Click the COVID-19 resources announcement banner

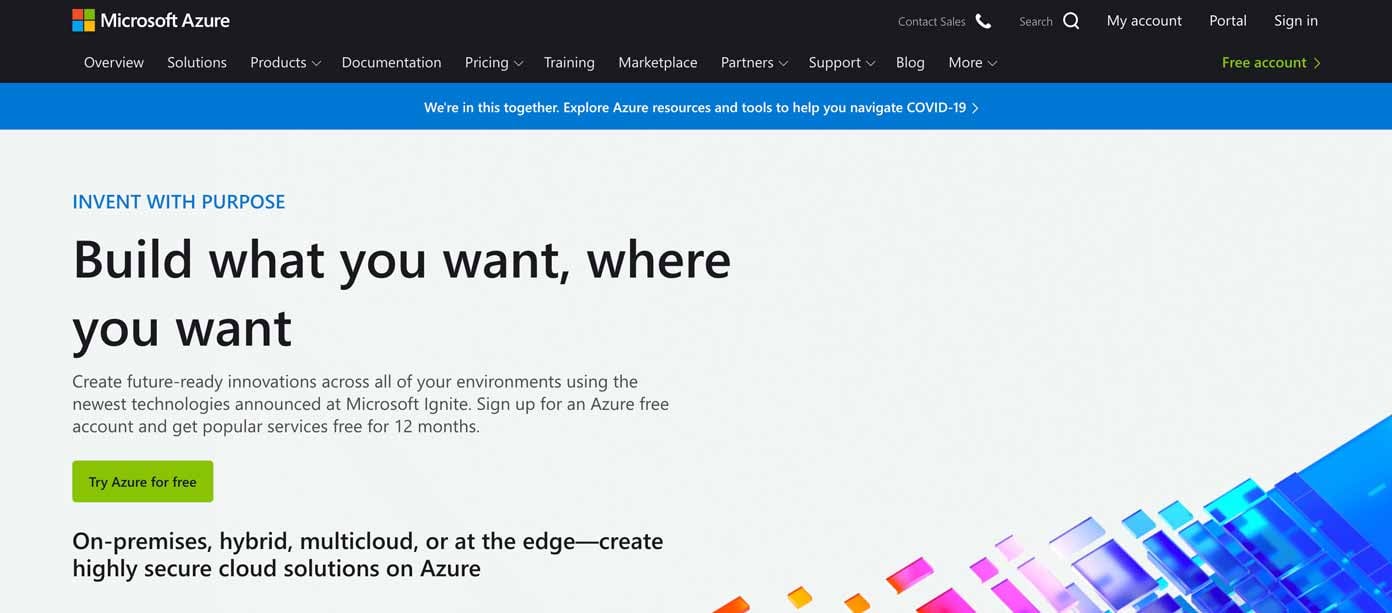[696, 106]
